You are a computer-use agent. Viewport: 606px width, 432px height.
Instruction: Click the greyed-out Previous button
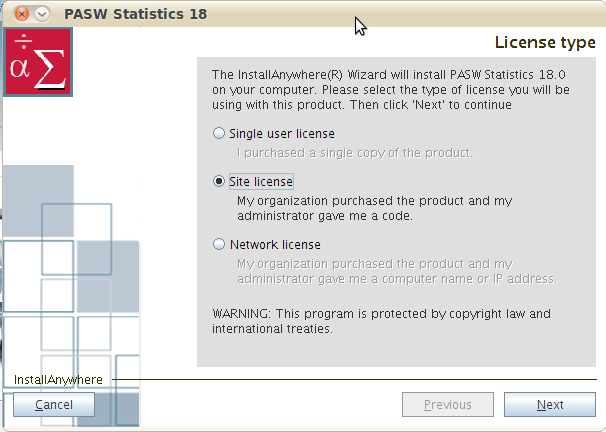(447, 405)
